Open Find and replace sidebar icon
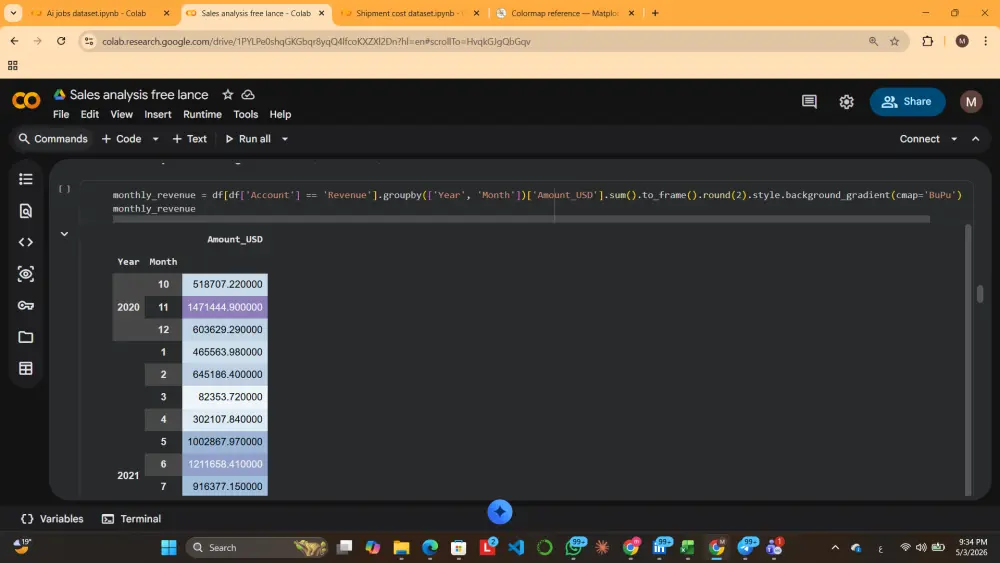The height and width of the screenshot is (563, 1000). point(26,211)
